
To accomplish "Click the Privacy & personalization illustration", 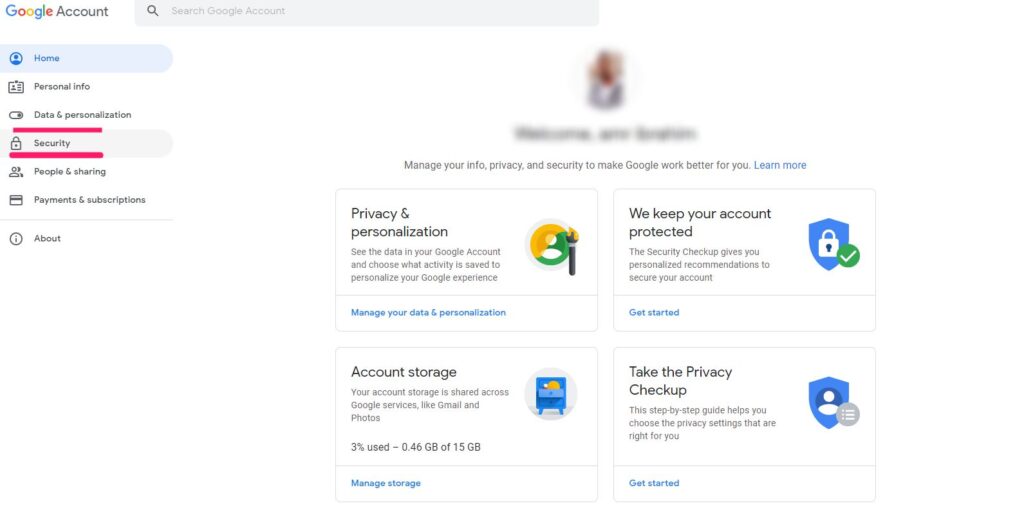I will [551, 245].
